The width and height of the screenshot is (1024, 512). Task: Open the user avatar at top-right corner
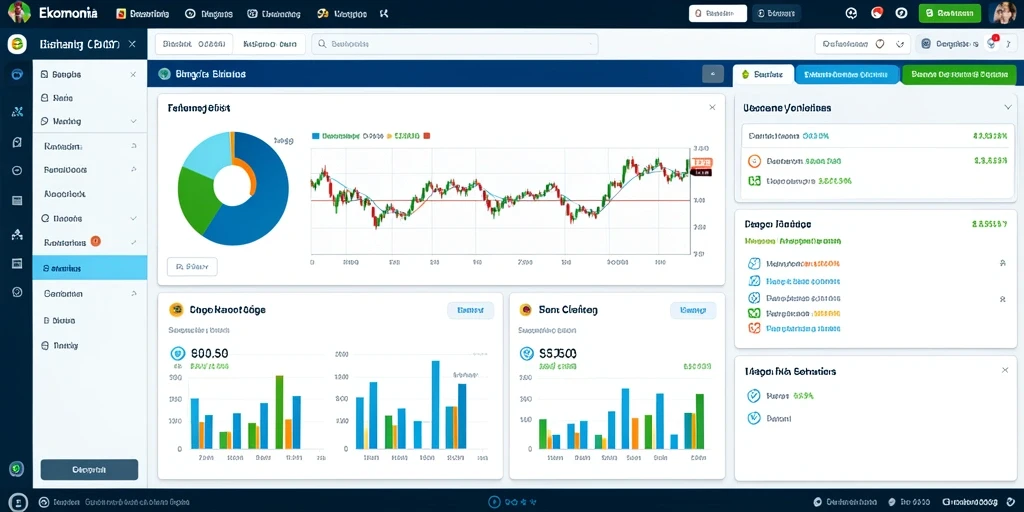1003,13
